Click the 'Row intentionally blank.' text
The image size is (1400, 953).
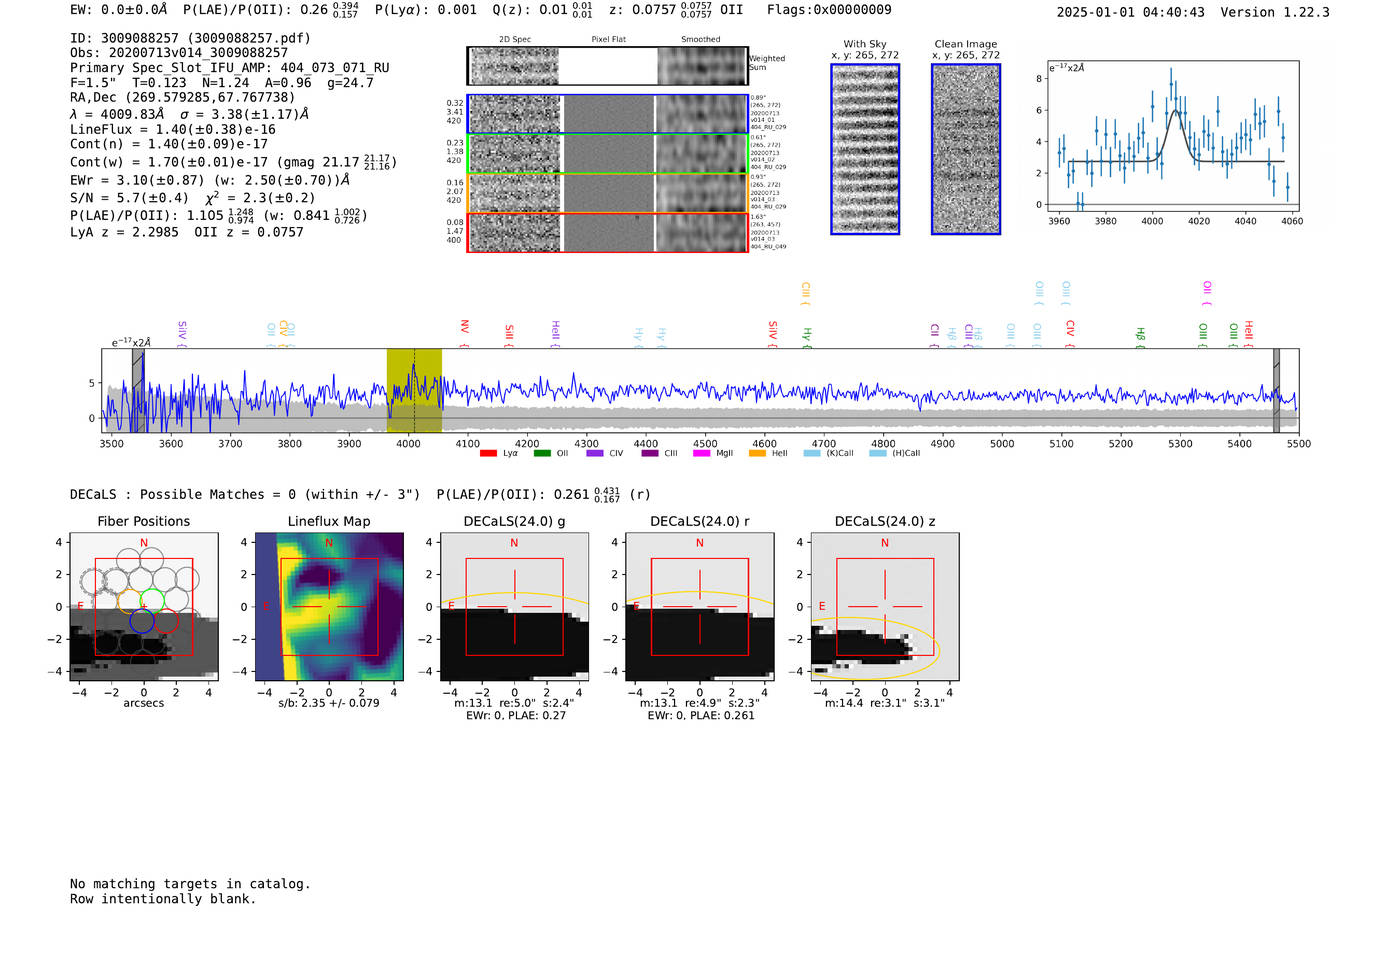[x=163, y=899]
